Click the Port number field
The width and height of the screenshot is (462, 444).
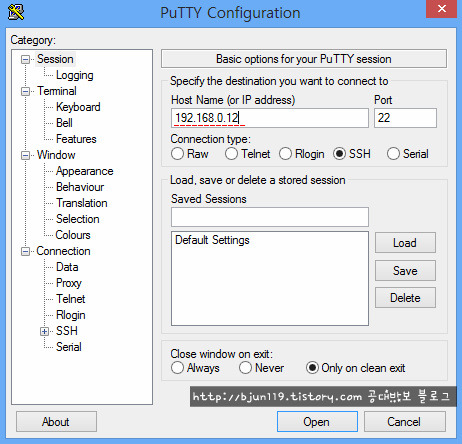(405, 118)
